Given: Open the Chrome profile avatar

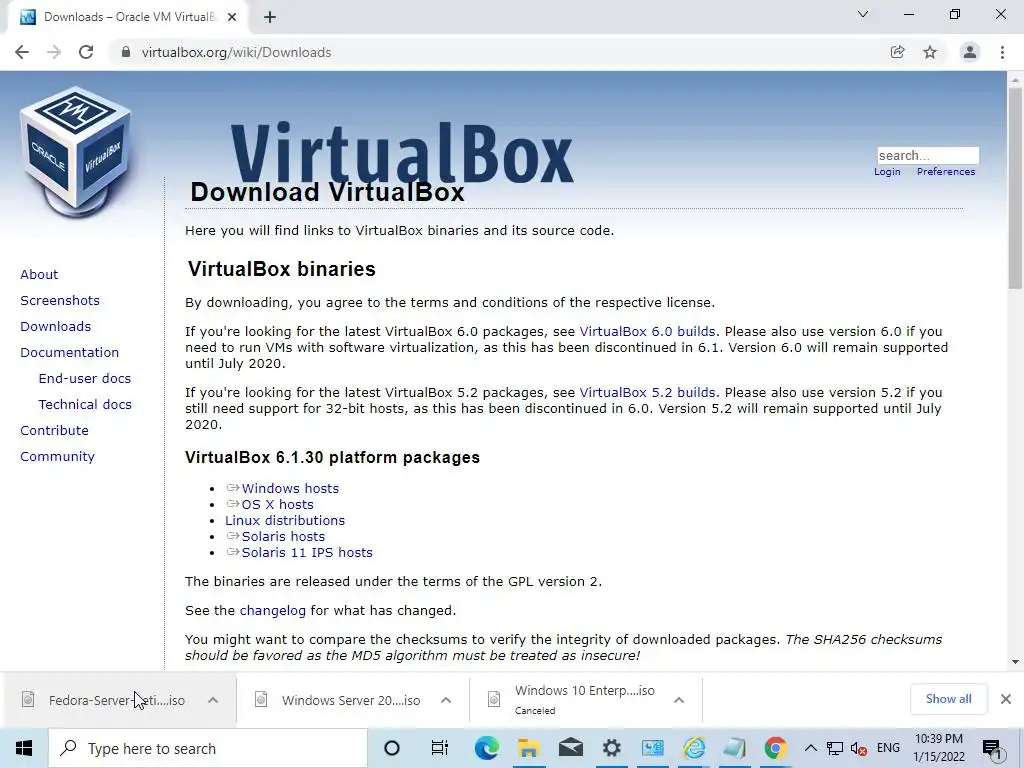Looking at the screenshot, I should coord(970,52).
